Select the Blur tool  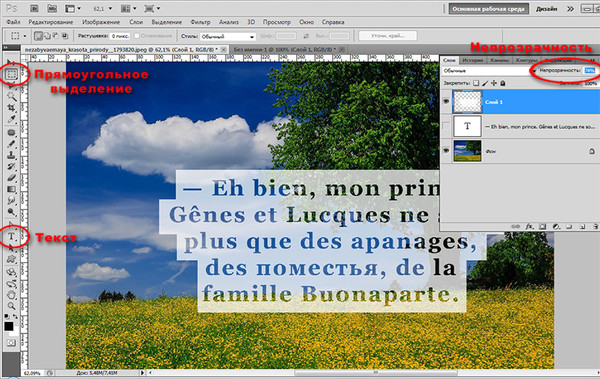tap(11, 201)
